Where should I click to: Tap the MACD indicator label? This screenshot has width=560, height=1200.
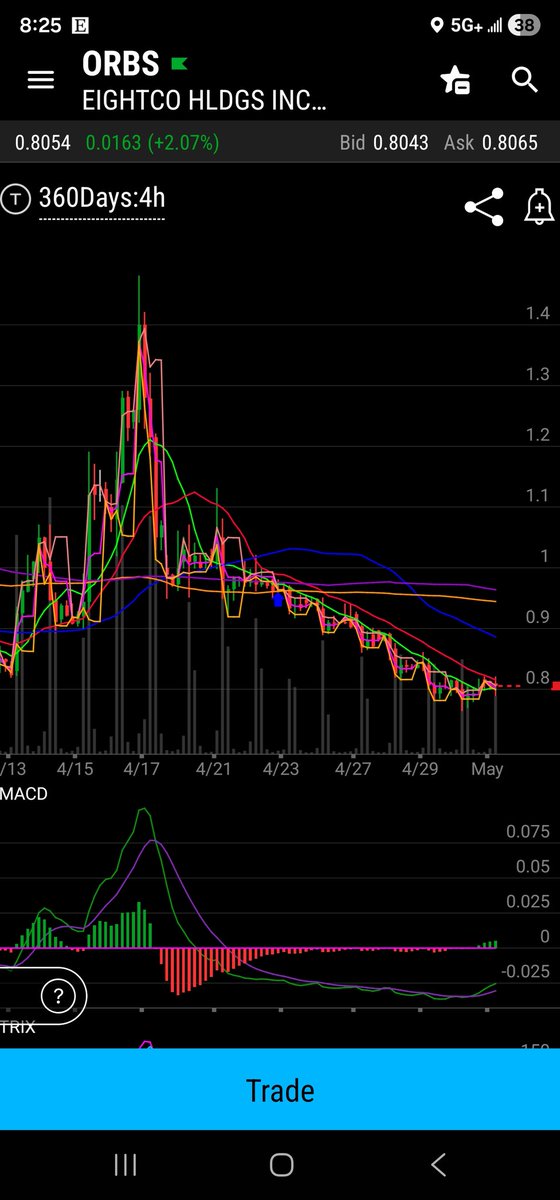coord(24,793)
